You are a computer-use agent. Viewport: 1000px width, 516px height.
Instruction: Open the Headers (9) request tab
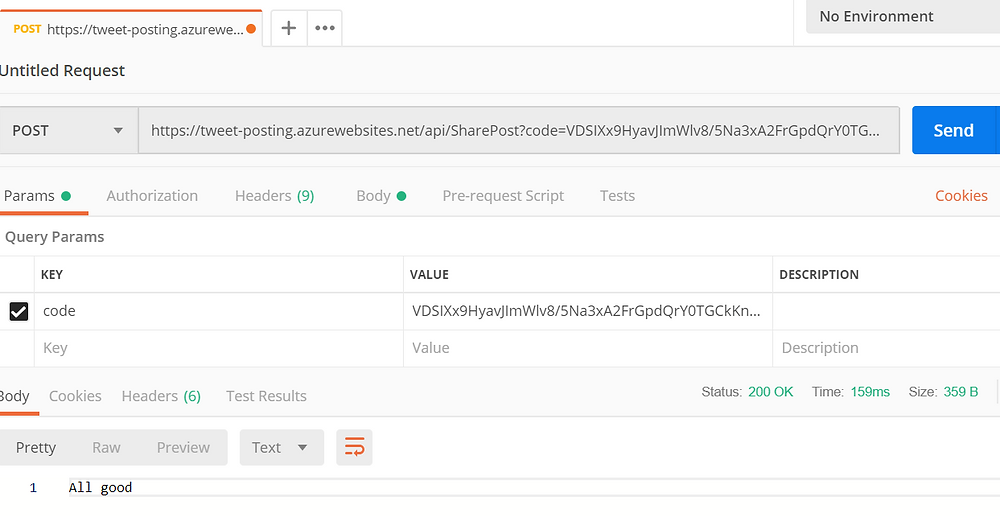pyautogui.click(x=274, y=196)
